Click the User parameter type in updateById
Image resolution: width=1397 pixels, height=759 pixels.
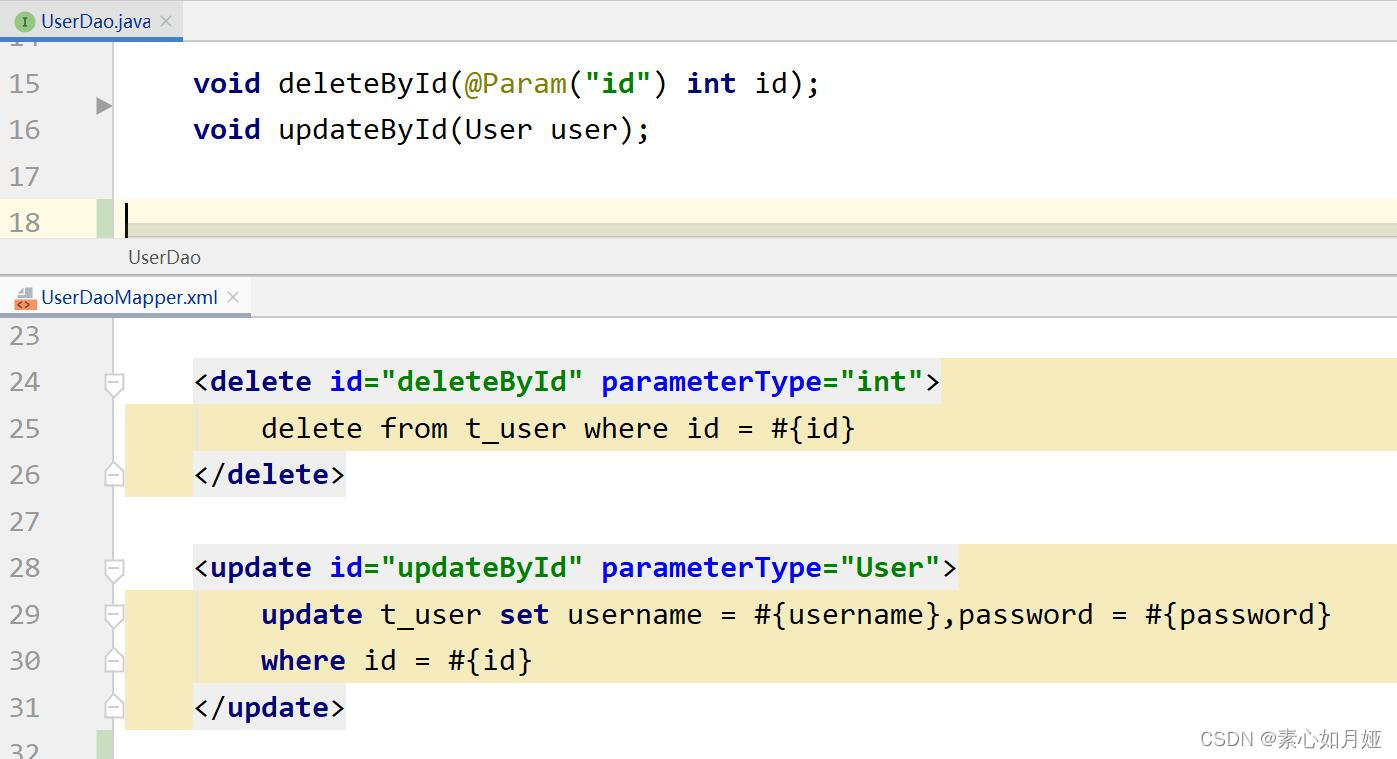(x=499, y=130)
